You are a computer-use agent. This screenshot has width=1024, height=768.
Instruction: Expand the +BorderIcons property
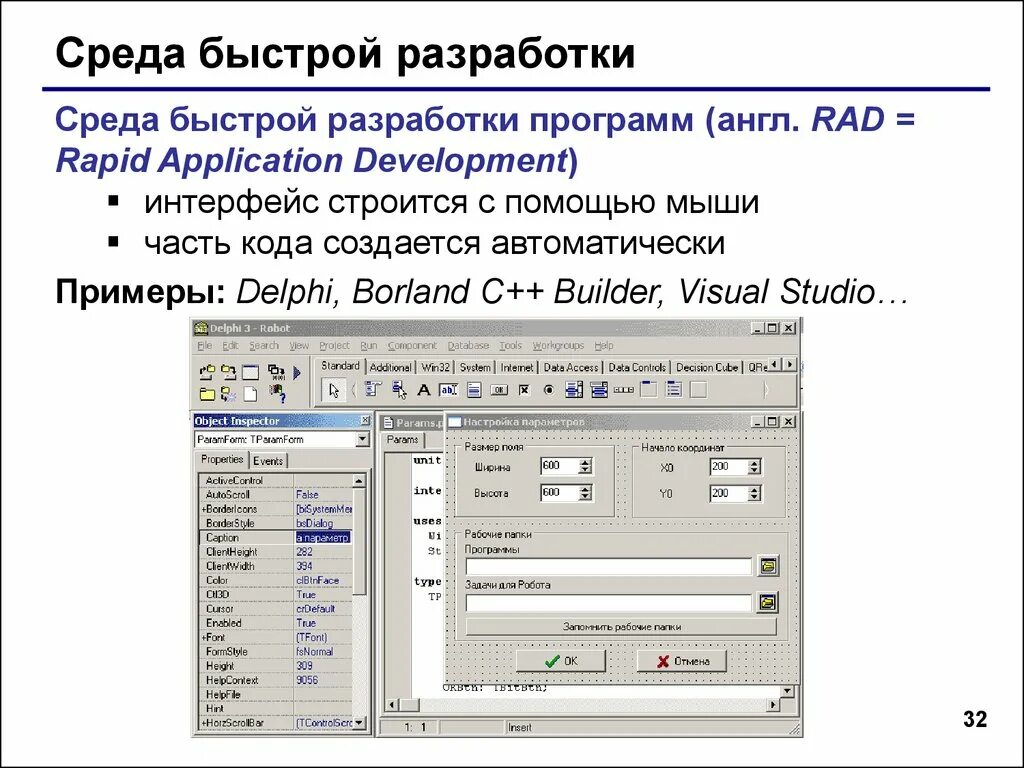point(203,509)
